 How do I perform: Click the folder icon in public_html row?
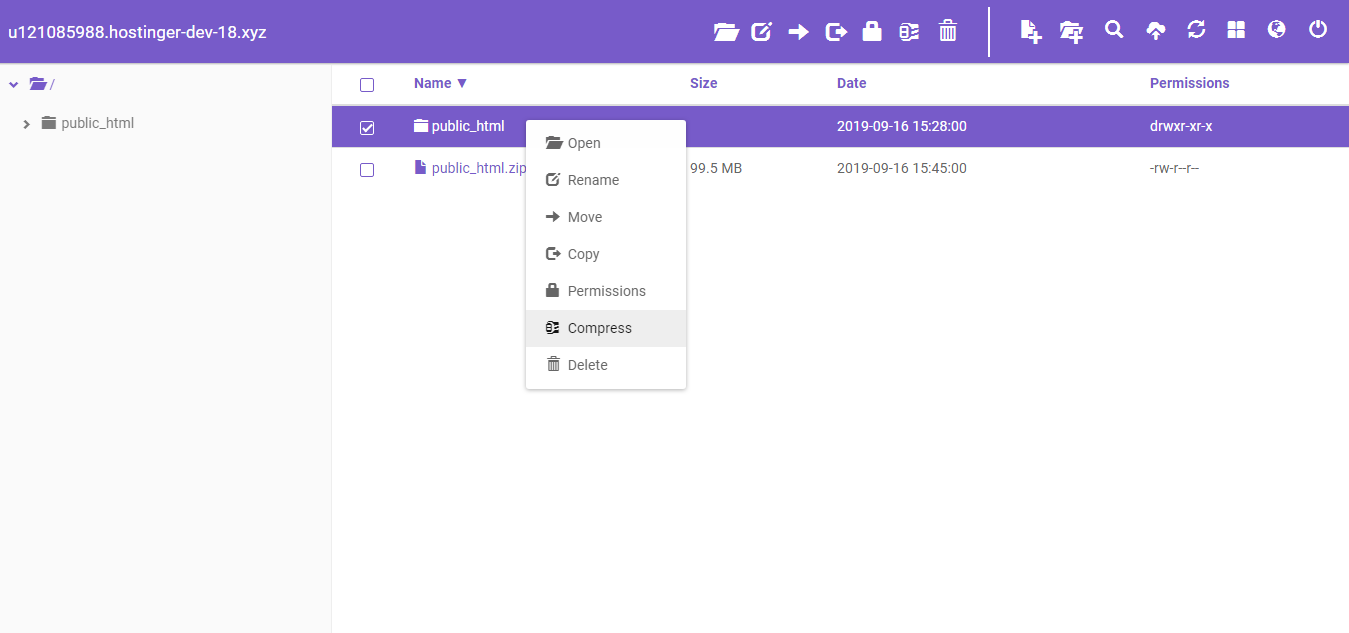tap(420, 126)
